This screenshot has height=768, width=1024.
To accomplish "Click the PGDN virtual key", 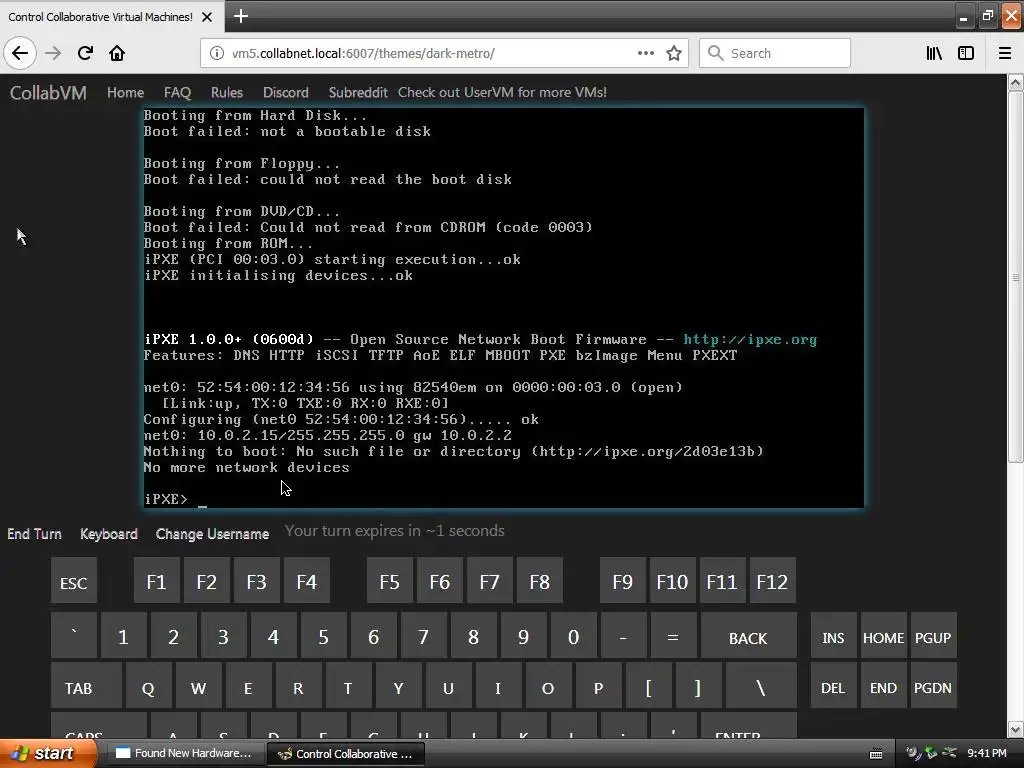I will click(x=933, y=686).
